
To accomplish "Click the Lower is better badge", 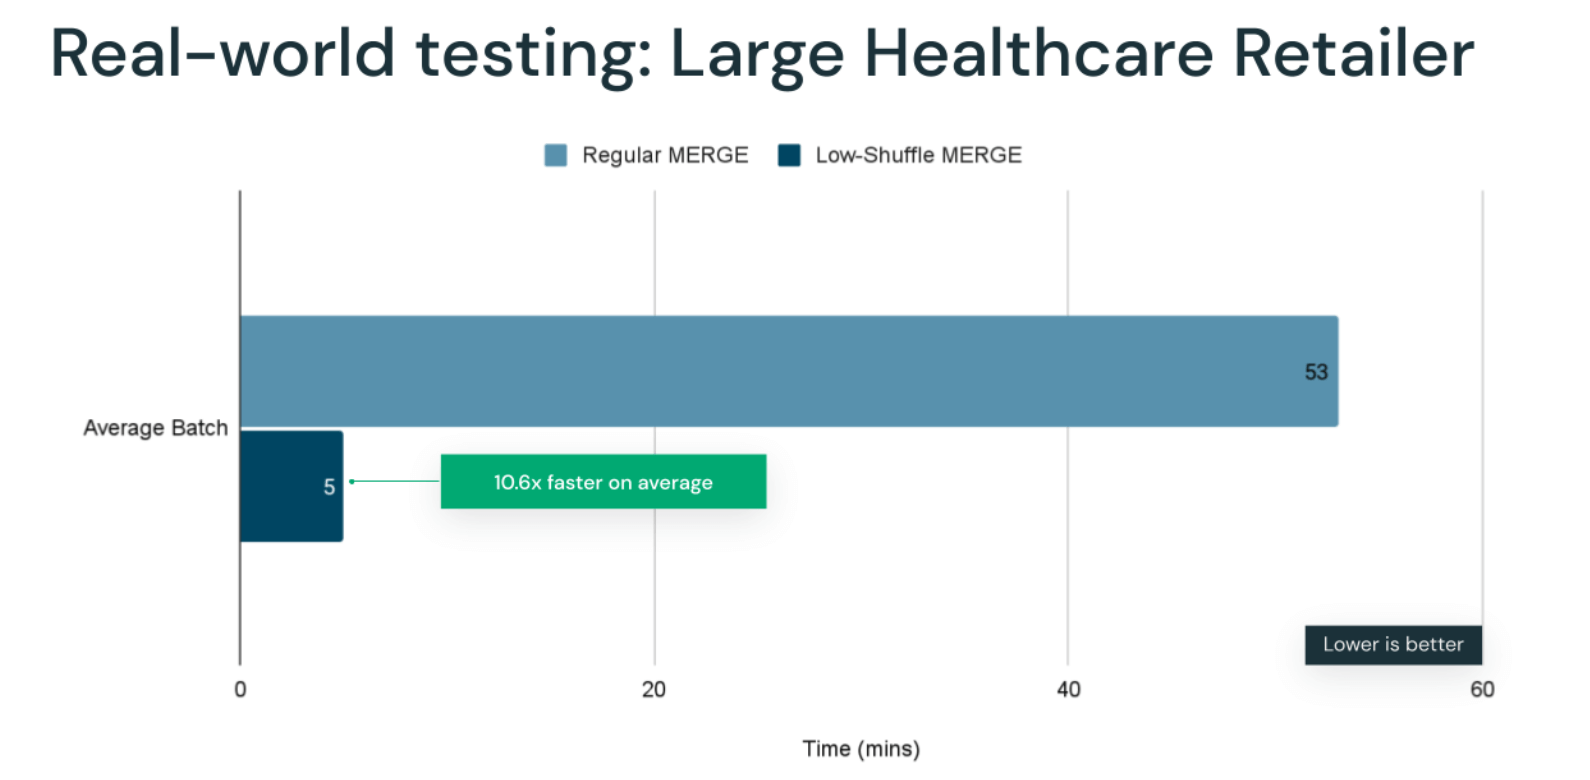I will pyautogui.click(x=1393, y=644).
